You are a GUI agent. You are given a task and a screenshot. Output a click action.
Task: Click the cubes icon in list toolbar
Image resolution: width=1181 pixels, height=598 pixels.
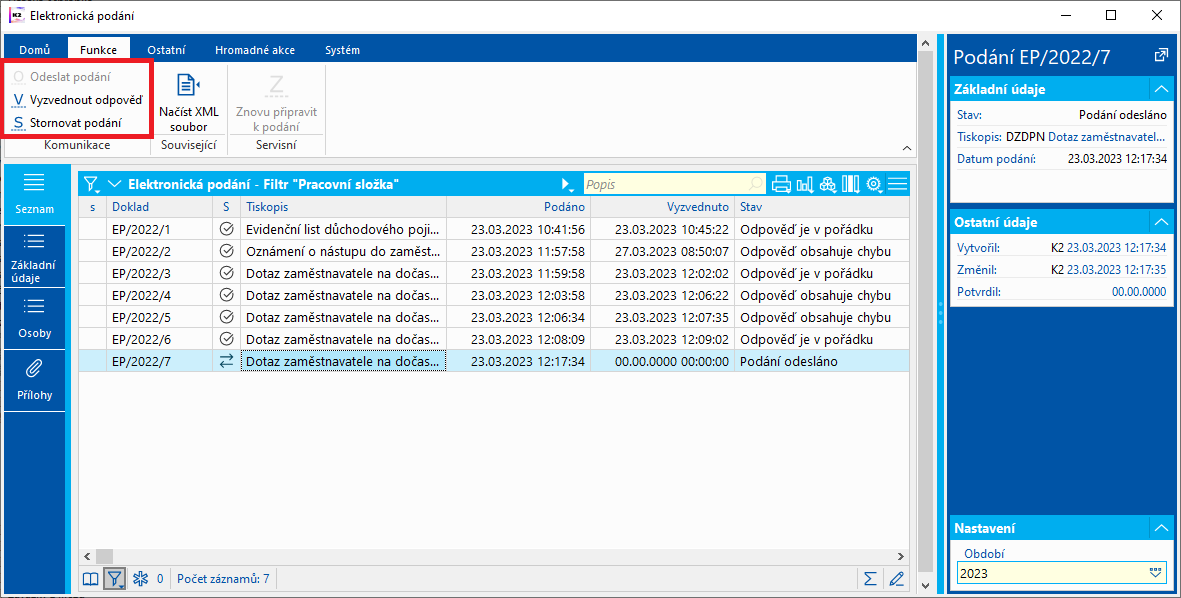828,184
